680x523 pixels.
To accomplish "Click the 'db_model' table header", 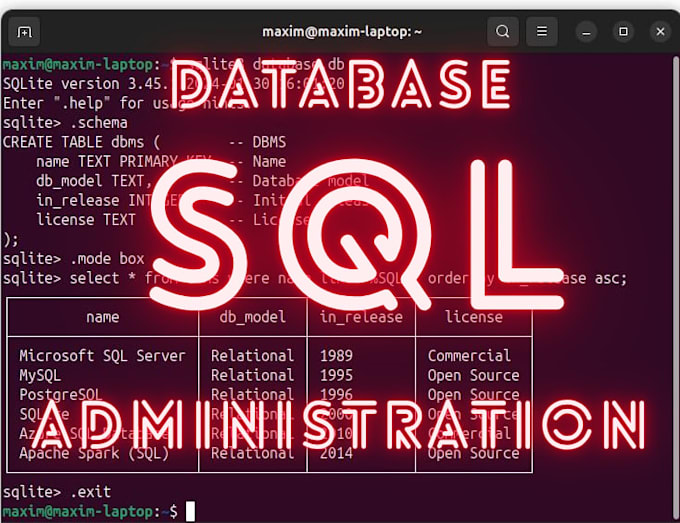I will coord(252,317).
